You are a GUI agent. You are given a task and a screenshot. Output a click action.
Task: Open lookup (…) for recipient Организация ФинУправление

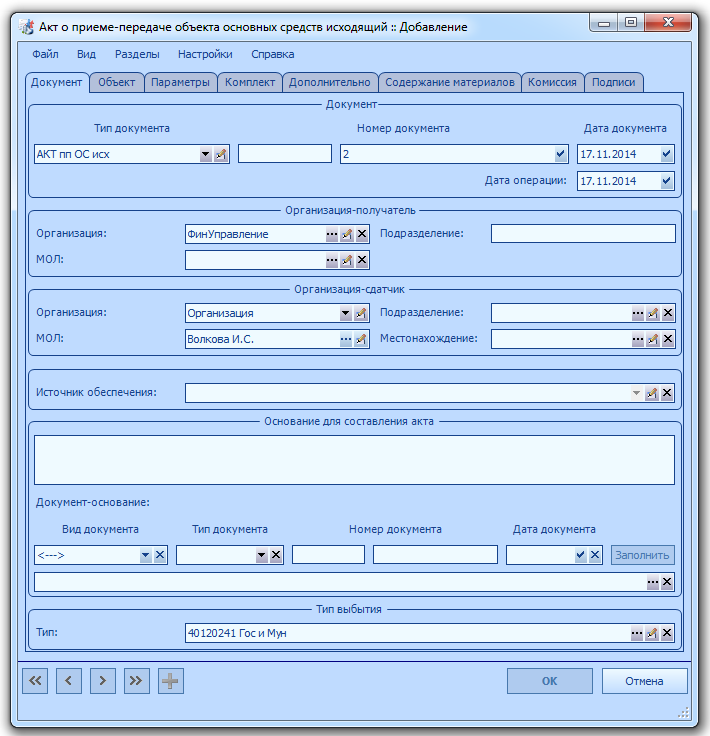pyautogui.click(x=332, y=234)
